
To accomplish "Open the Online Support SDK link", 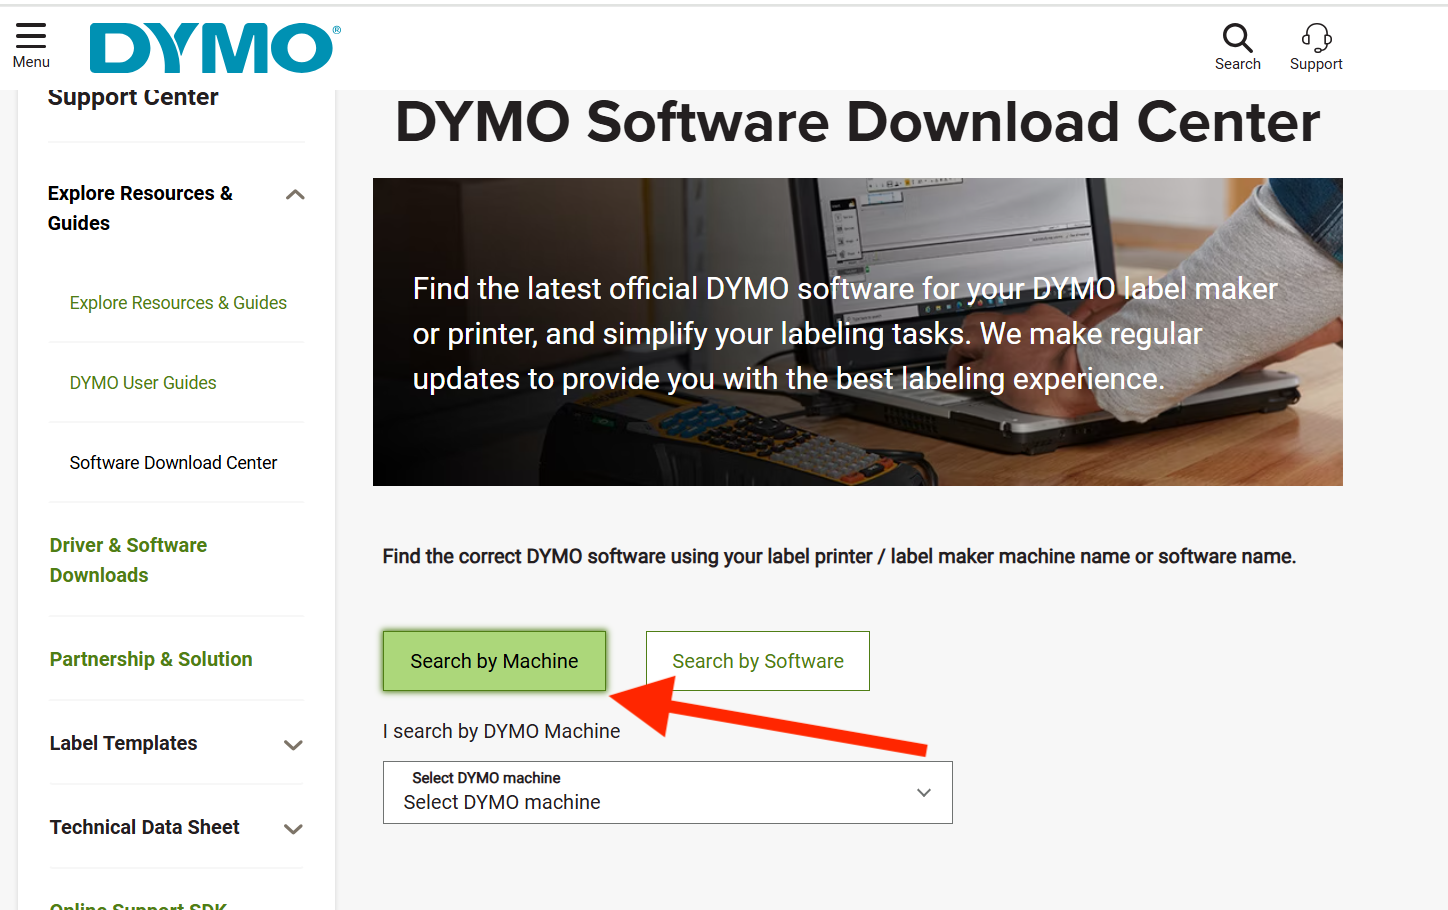I will (x=138, y=905).
